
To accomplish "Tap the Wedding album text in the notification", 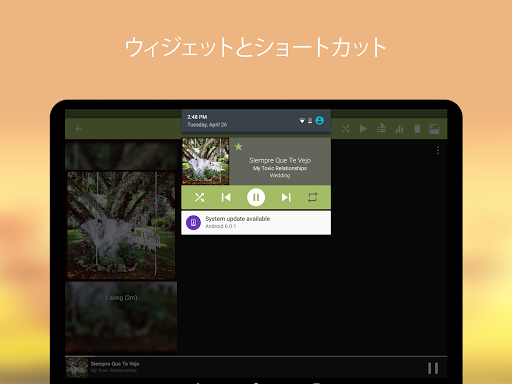I will pyautogui.click(x=280, y=175).
